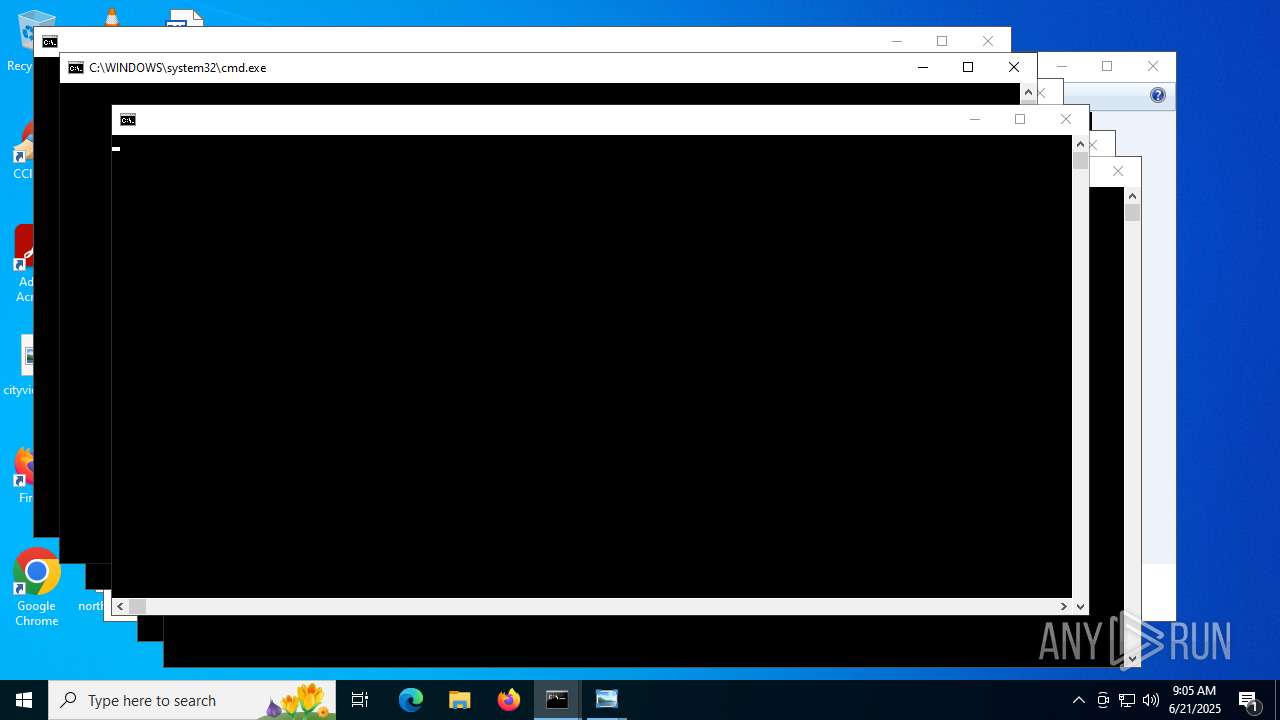Open volume control tray icon

(x=1151, y=700)
